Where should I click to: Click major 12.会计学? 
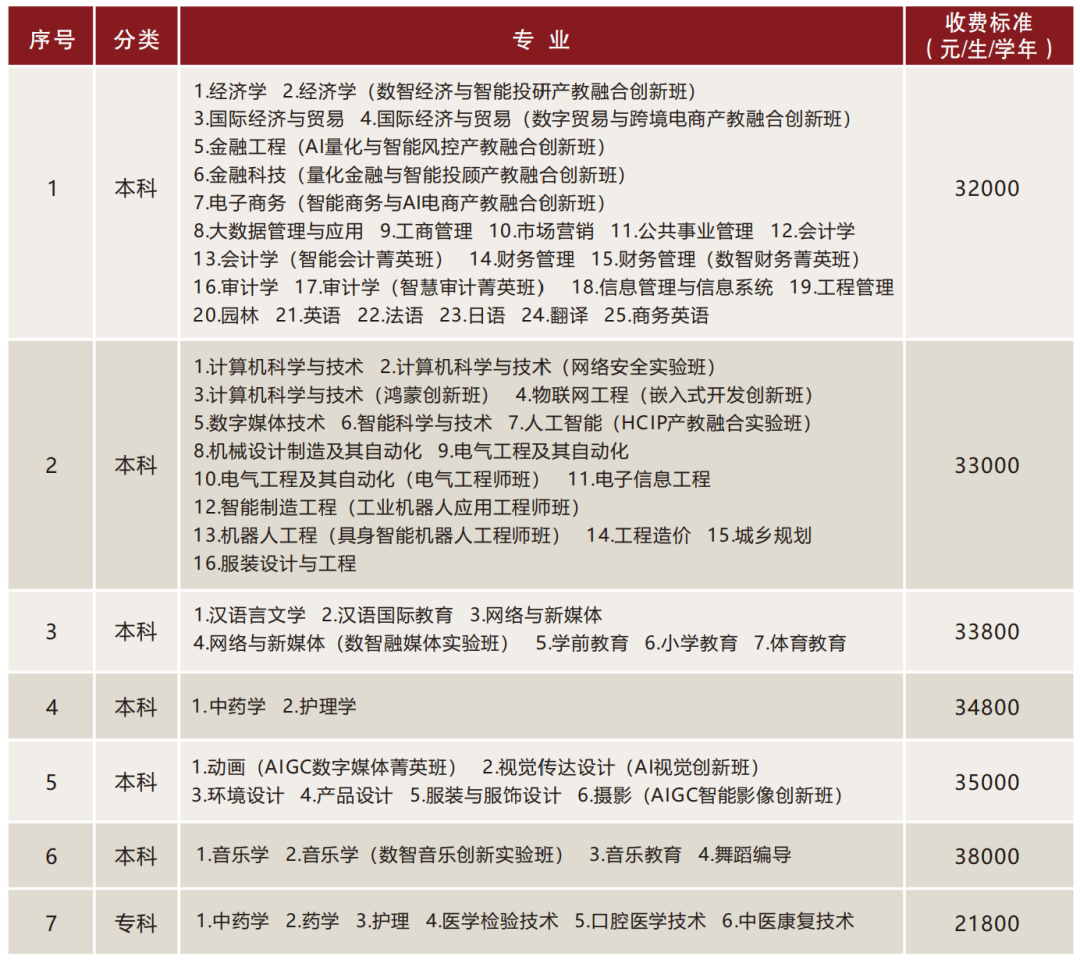pos(813,231)
